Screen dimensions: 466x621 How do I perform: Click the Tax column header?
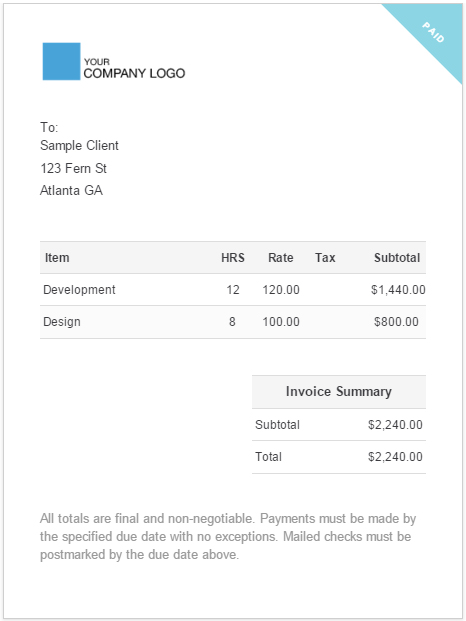[x=325, y=258]
